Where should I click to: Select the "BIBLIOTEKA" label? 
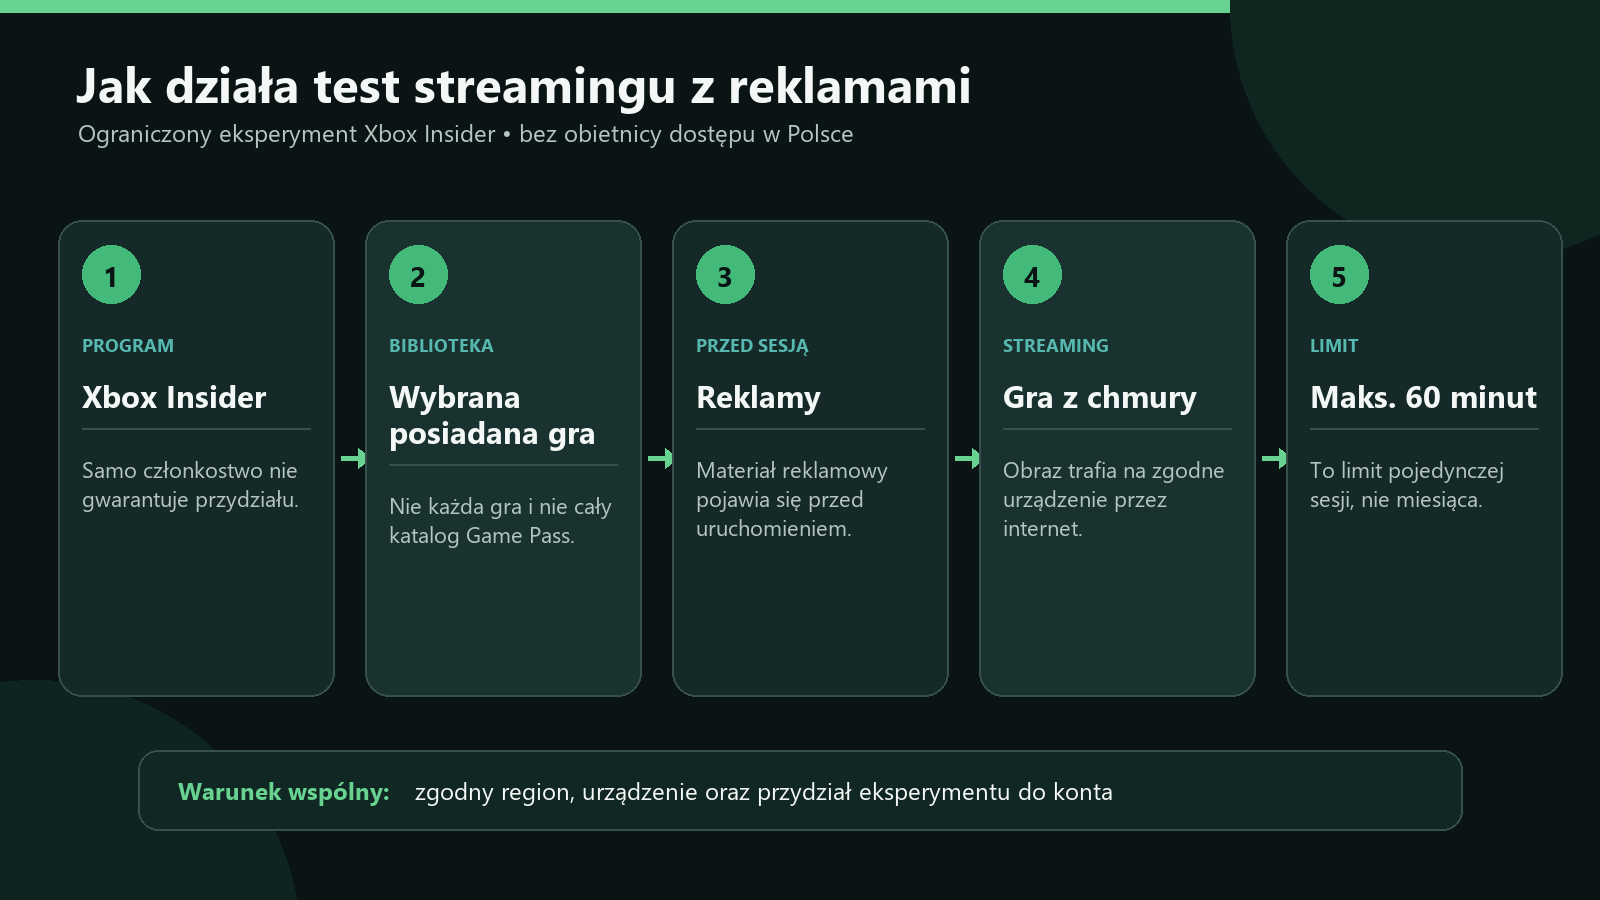(441, 346)
